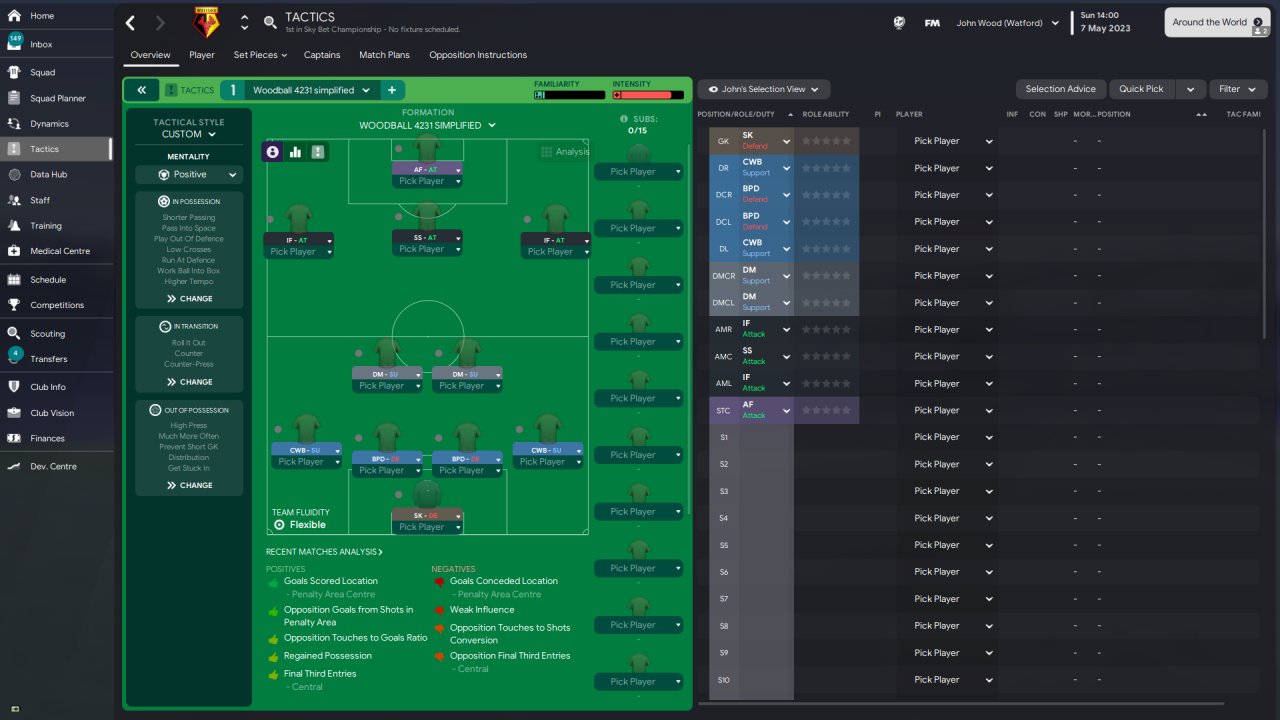Open the team selector up-down arrows

click(244, 22)
